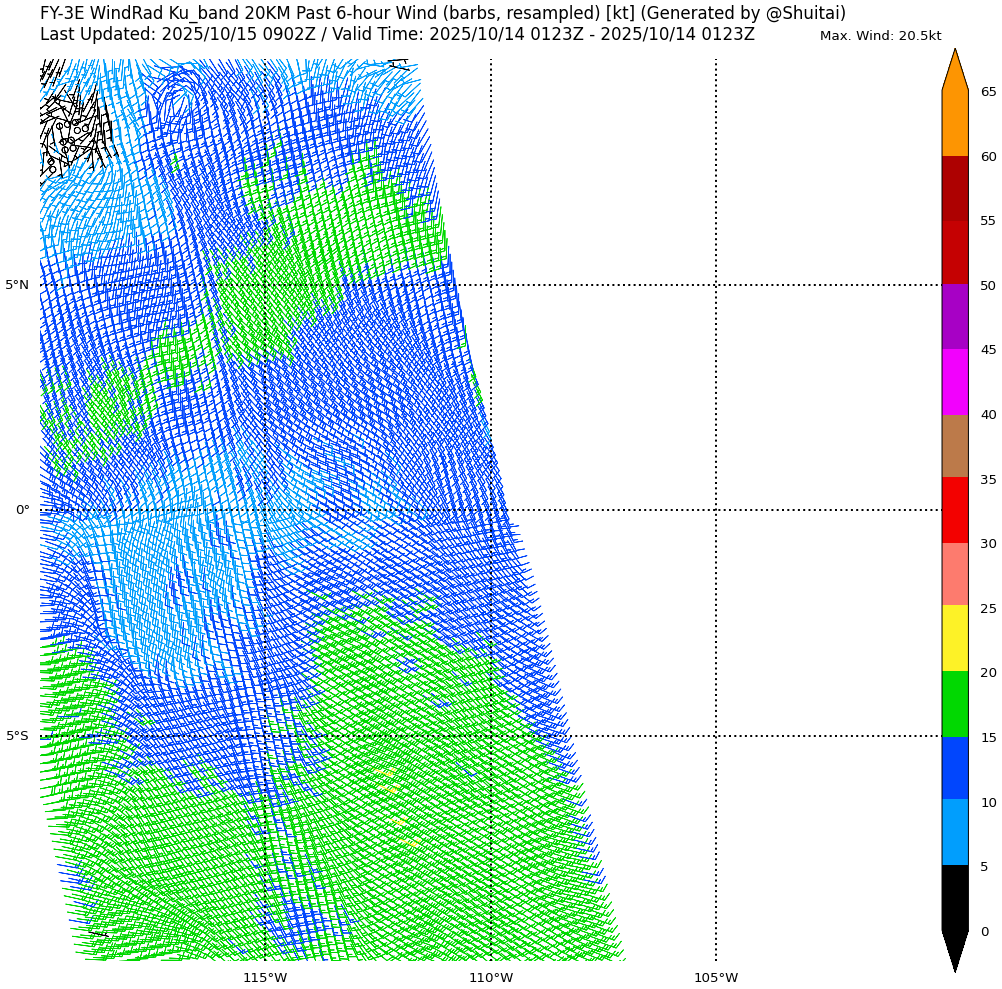Pick the brown 35–40 kt colorbar segment
This screenshot has height=989, width=1002.
[x=954, y=446]
